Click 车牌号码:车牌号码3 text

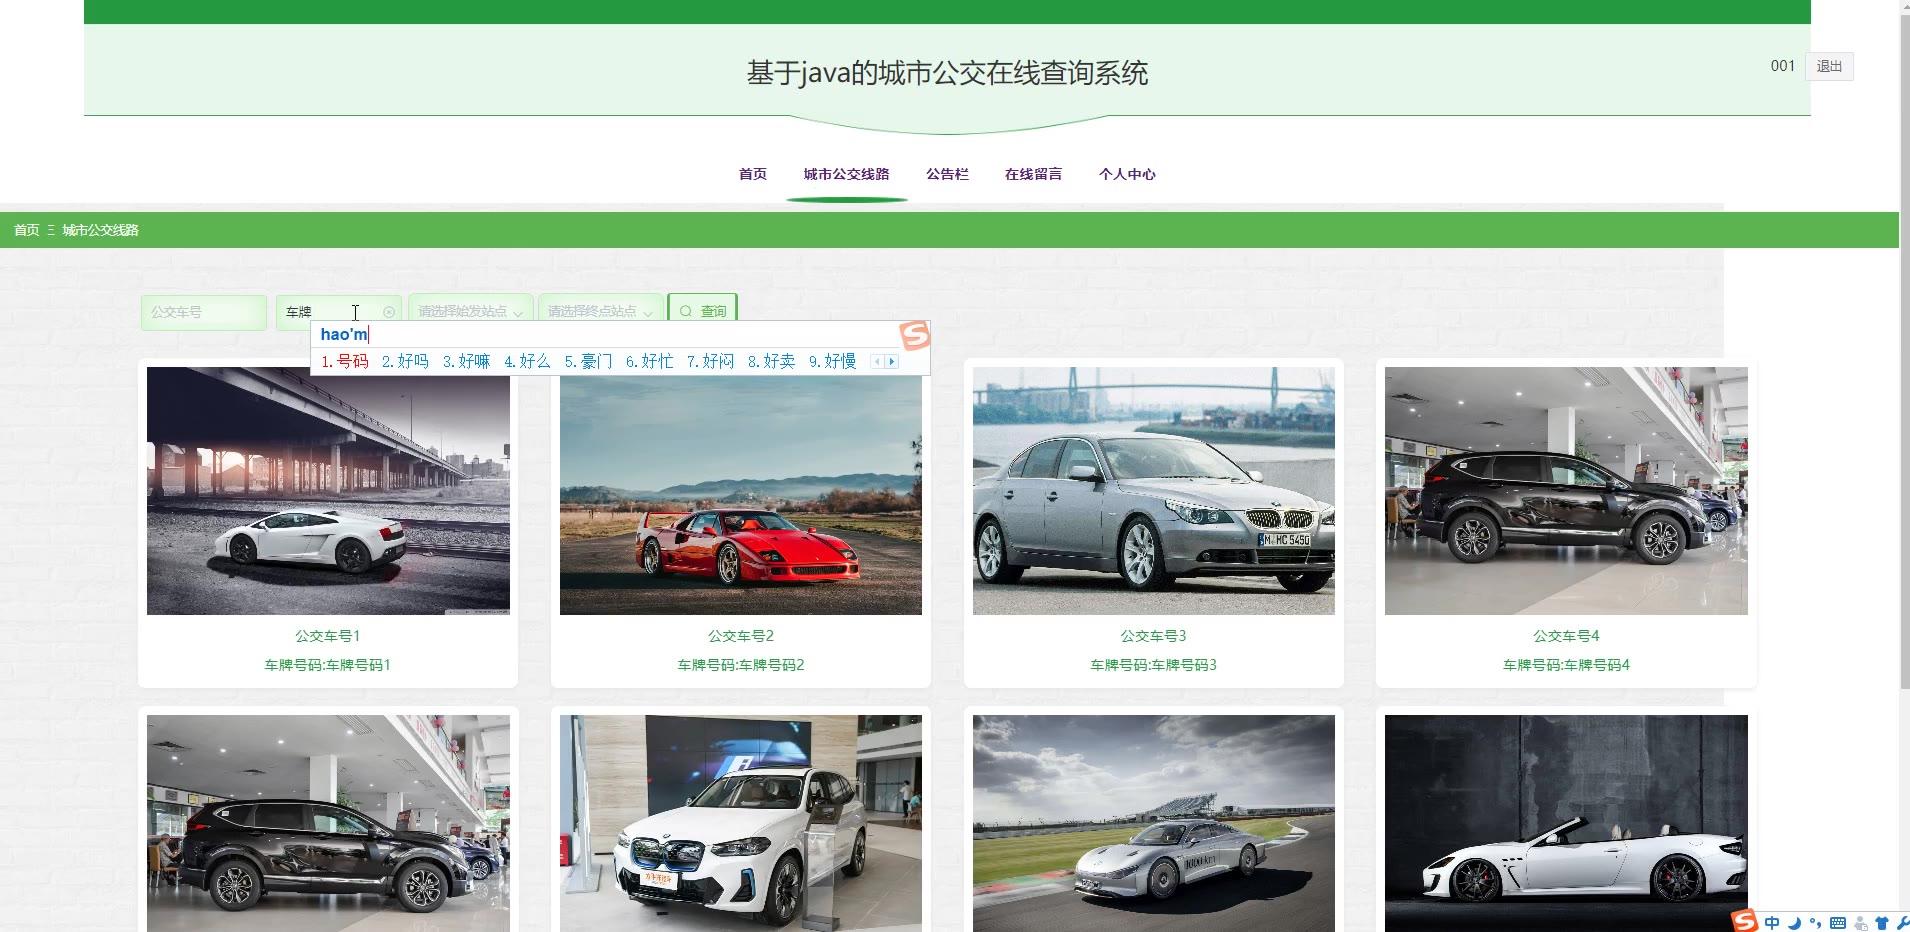(x=1154, y=665)
